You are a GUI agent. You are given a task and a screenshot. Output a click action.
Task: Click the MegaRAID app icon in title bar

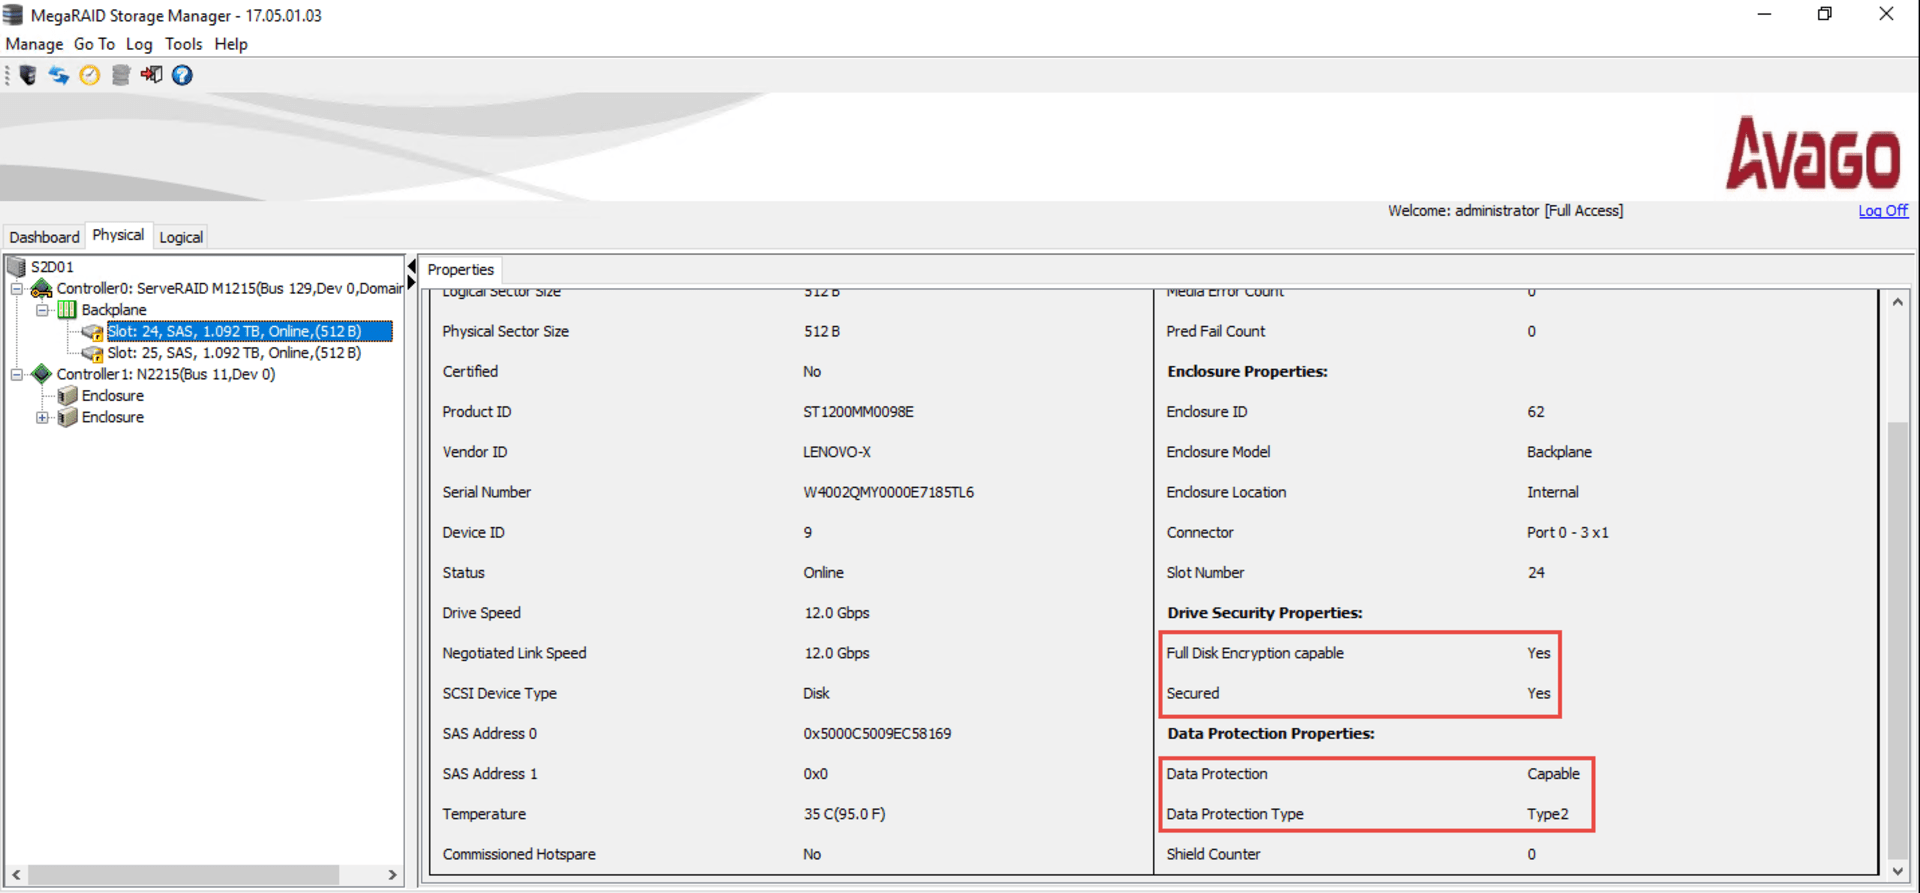click(x=13, y=15)
